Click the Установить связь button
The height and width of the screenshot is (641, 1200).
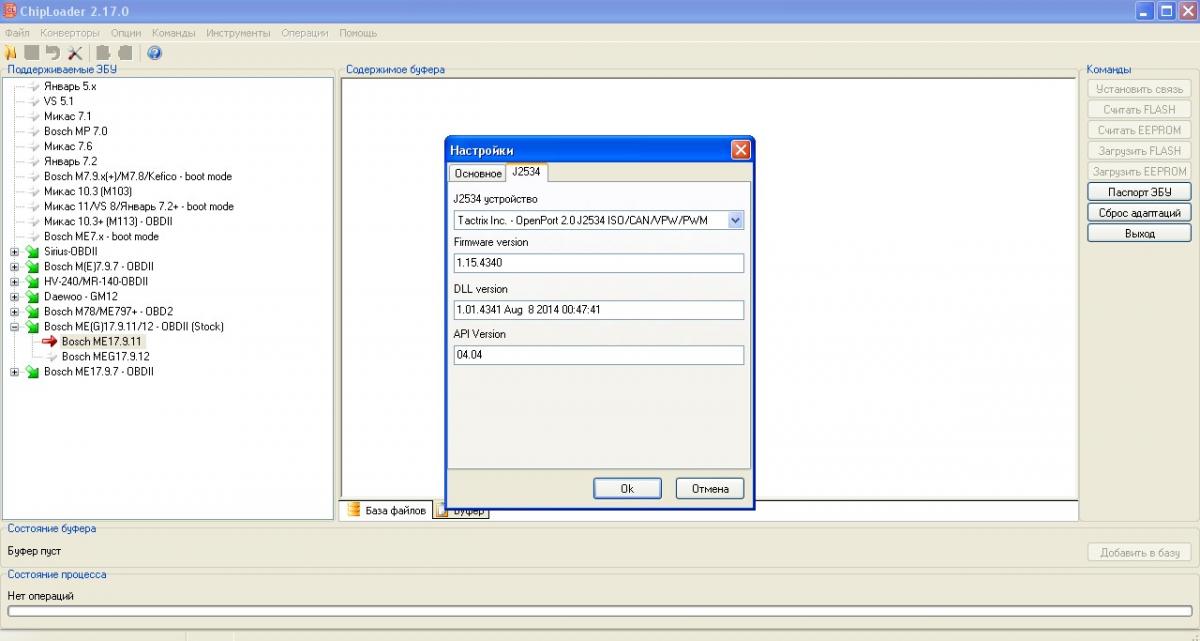(x=1139, y=89)
